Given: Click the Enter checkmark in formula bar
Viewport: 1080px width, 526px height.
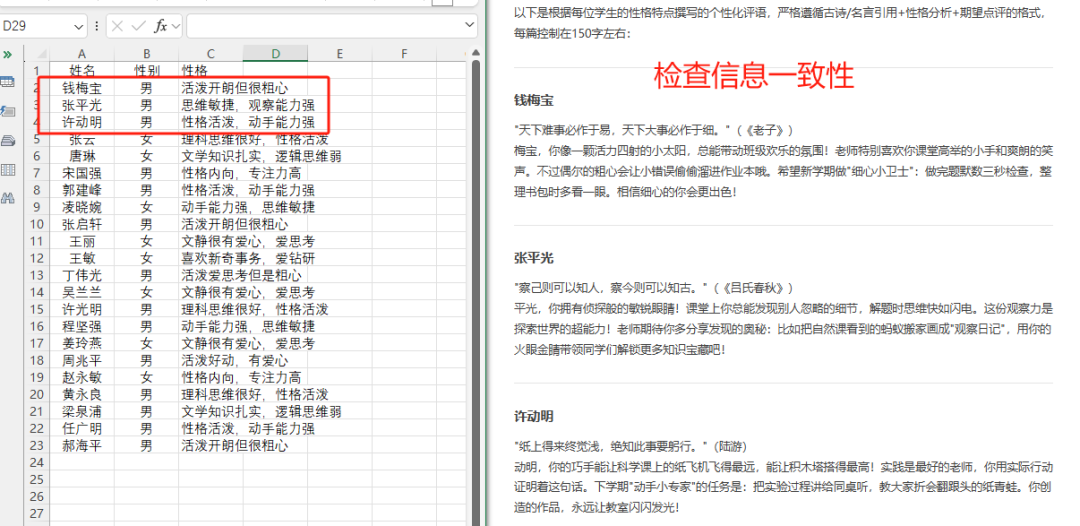Looking at the screenshot, I should pyautogui.click(x=138, y=26).
